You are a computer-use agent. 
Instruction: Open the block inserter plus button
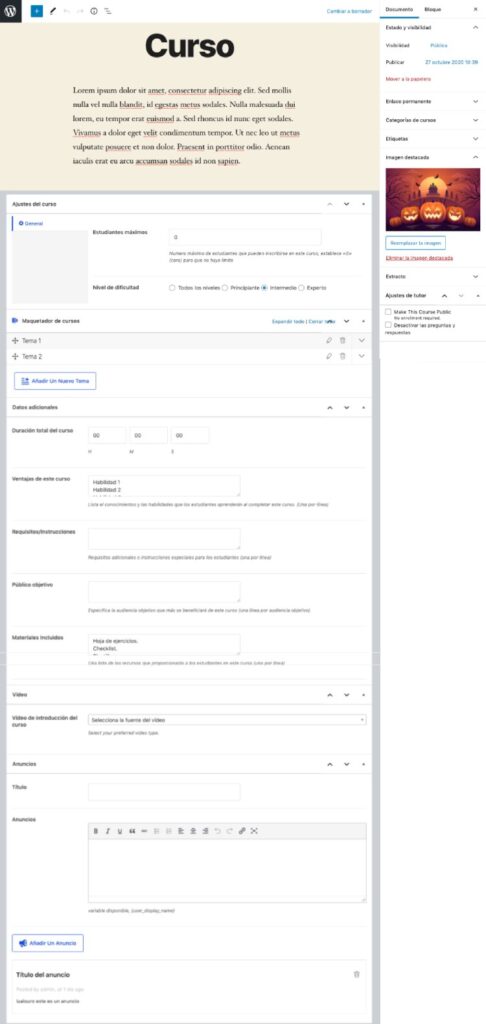(x=37, y=11)
